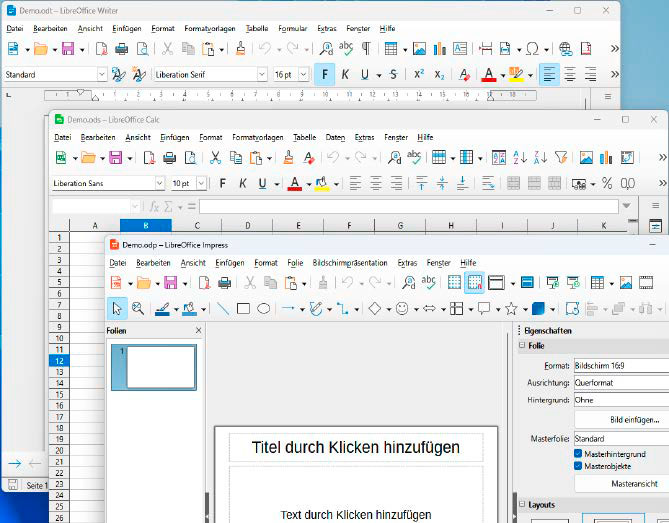Click Print icon in Writer window

coord(122,49)
